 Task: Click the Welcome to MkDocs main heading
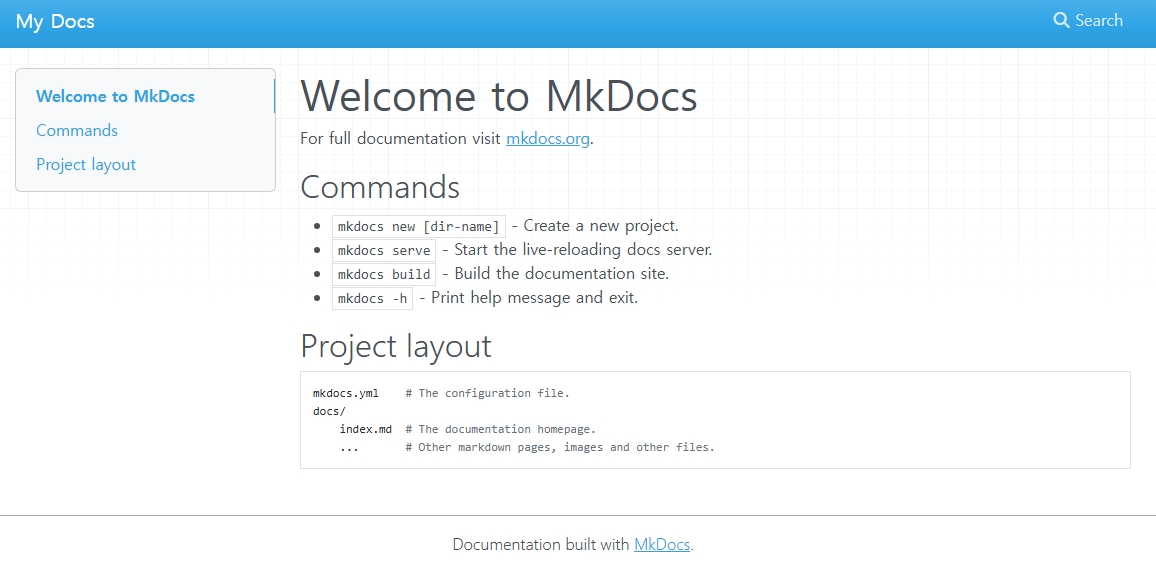[x=499, y=96]
